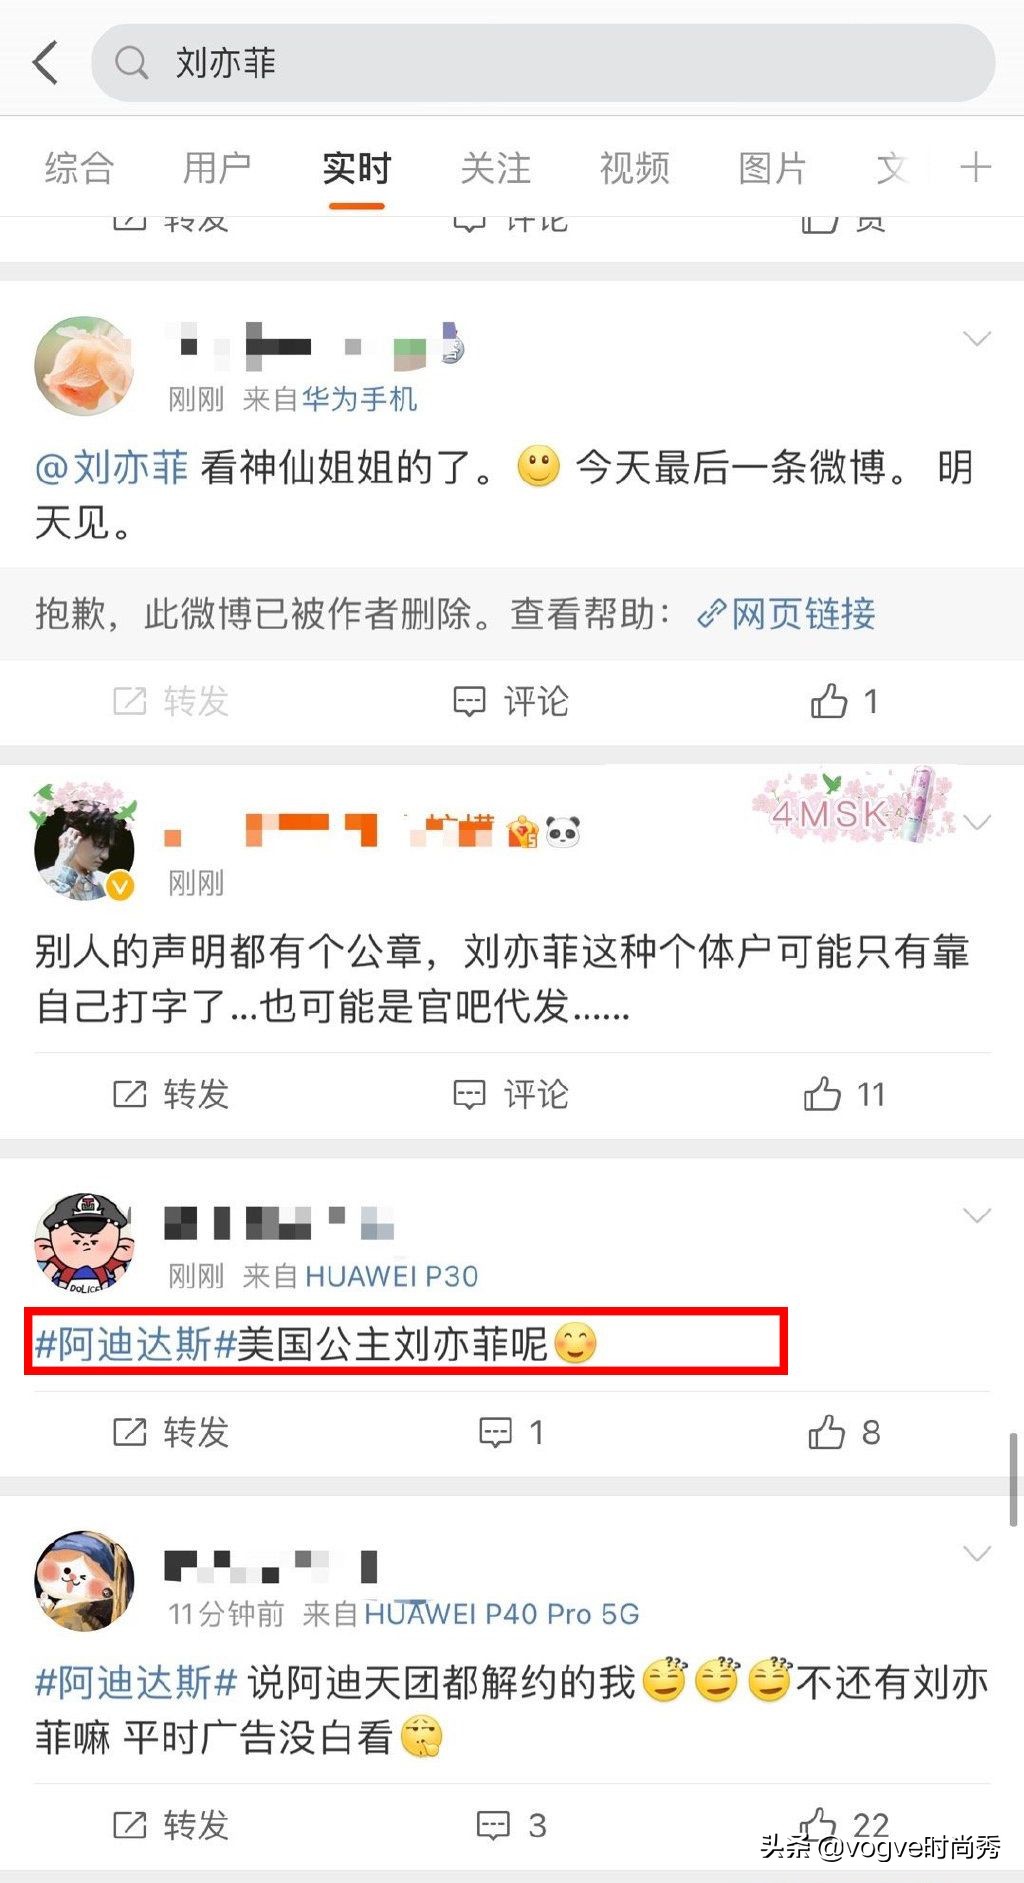1024x1883 pixels.
Task: Expand options chevron beside 4MSK badge
Action: click(976, 822)
